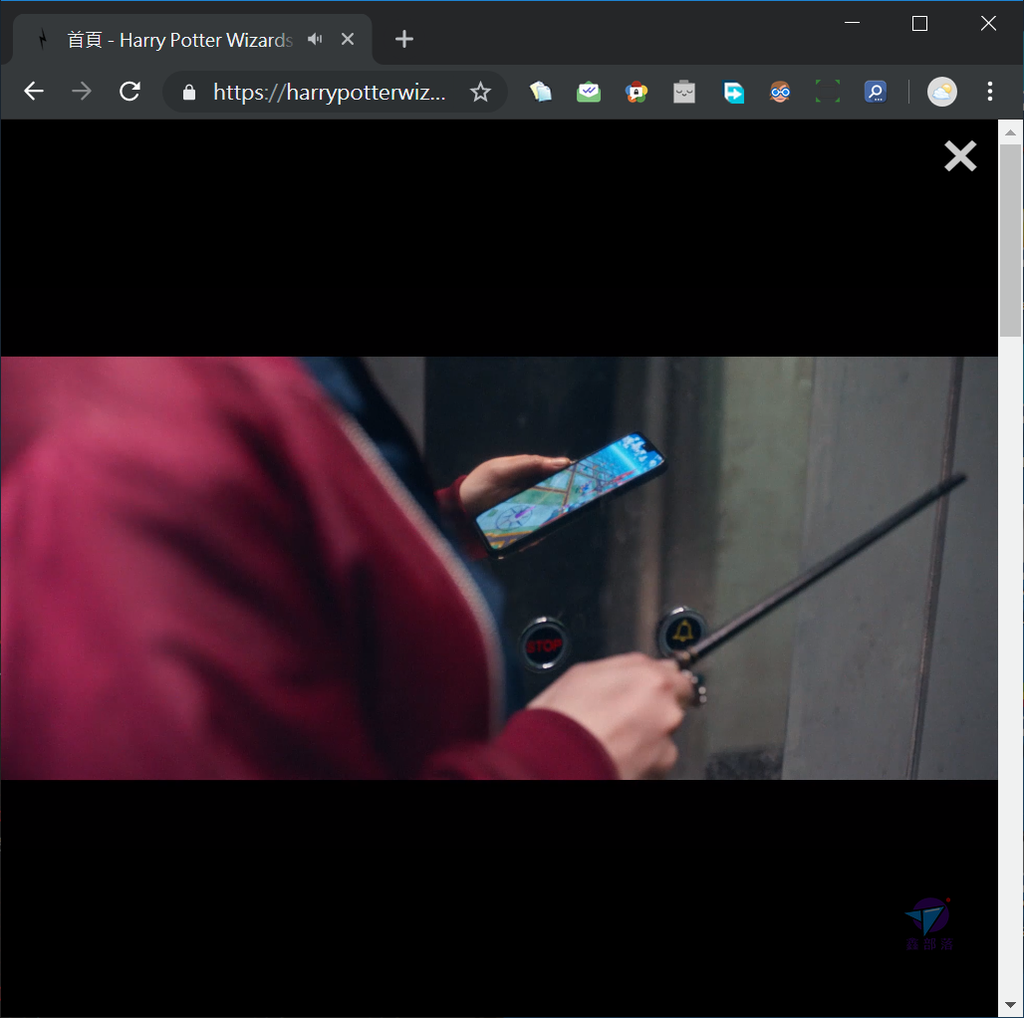This screenshot has width=1024, height=1018.
Task: Reload the Harry Potter Wizards page
Action: (x=130, y=91)
